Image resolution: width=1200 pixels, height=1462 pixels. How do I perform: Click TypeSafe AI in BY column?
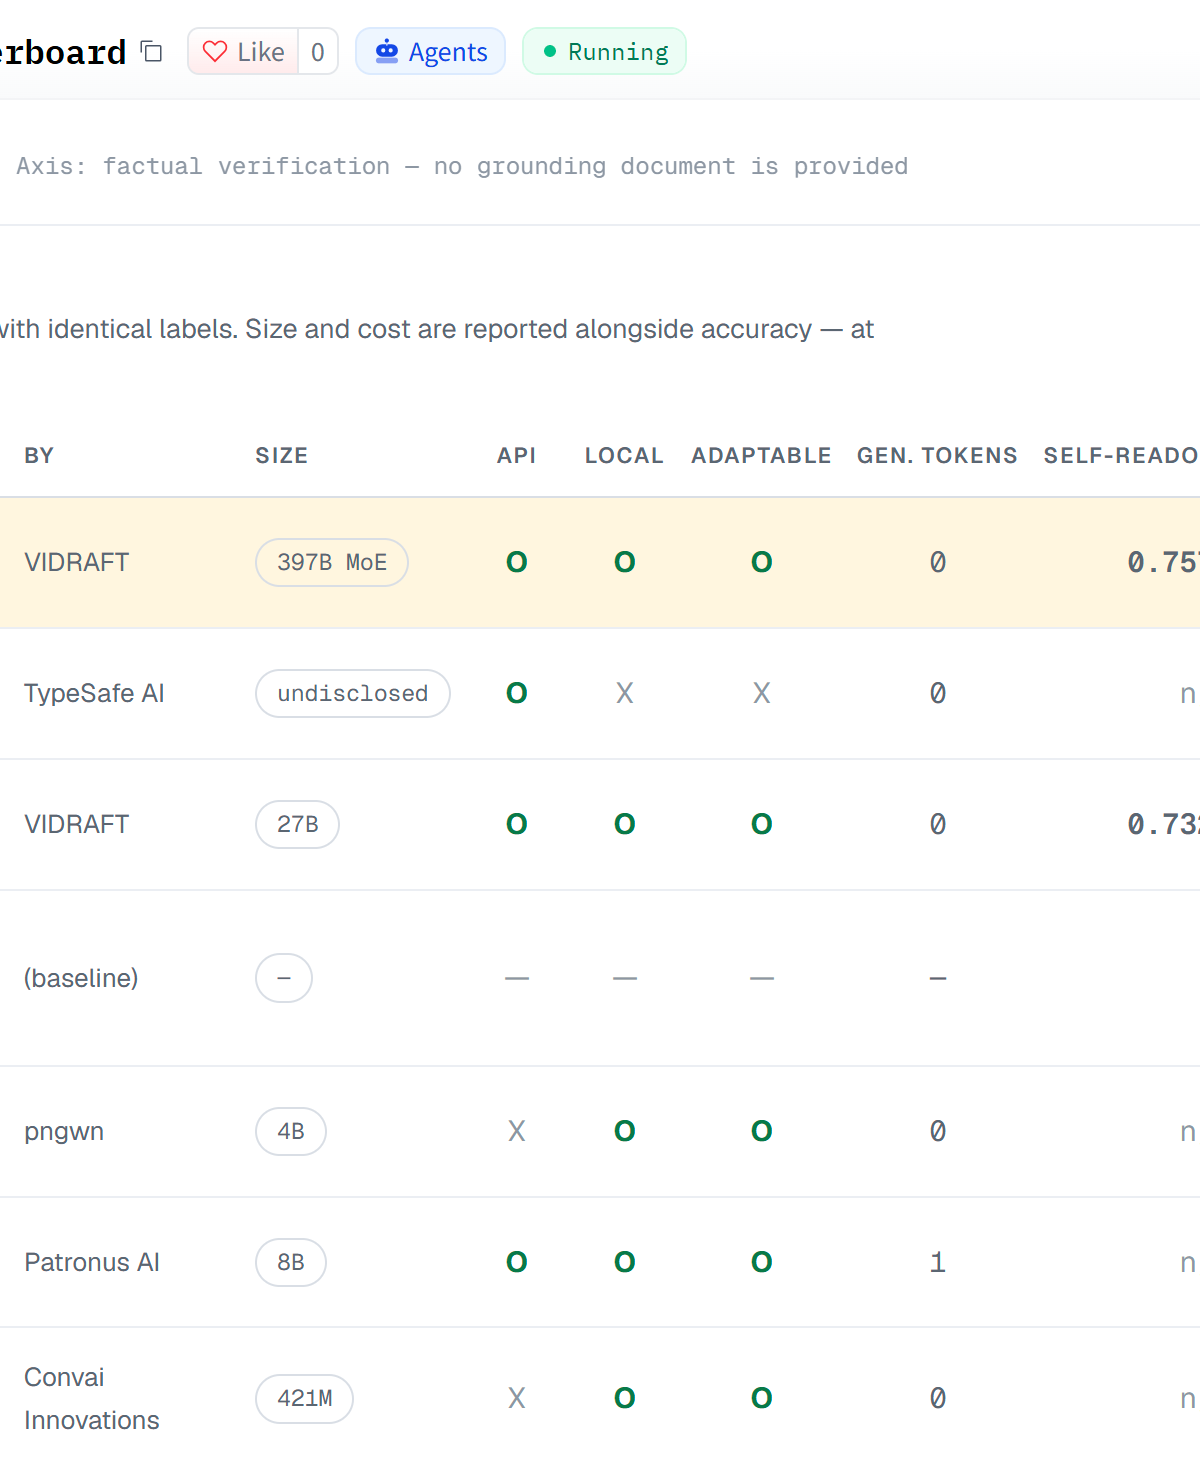tap(94, 693)
